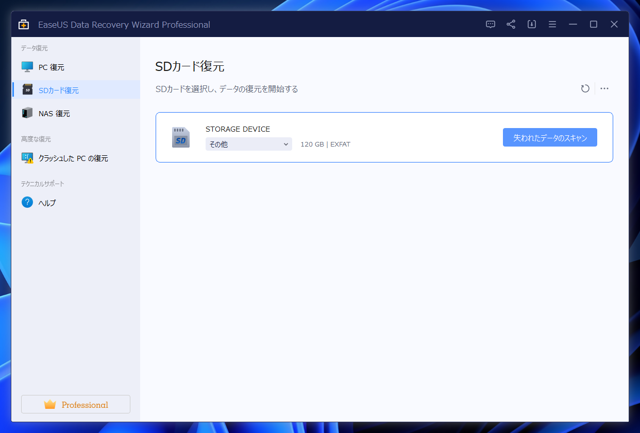The width and height of the screenshot is (640, 433).
Task: Minimize the EaseUS window
Action: (573, 24)
